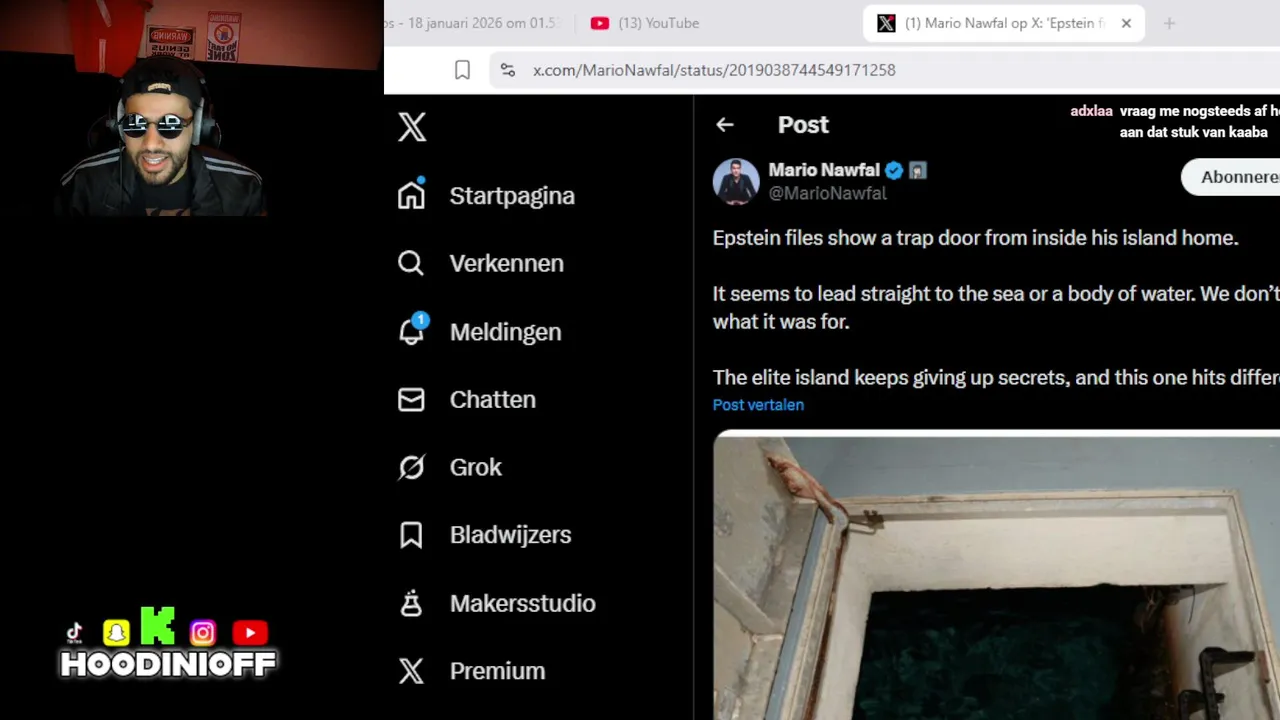Screen dimensions: 1280x720
Task: Close the Mario Nawfal X tab
Action: click(1126, 23)
